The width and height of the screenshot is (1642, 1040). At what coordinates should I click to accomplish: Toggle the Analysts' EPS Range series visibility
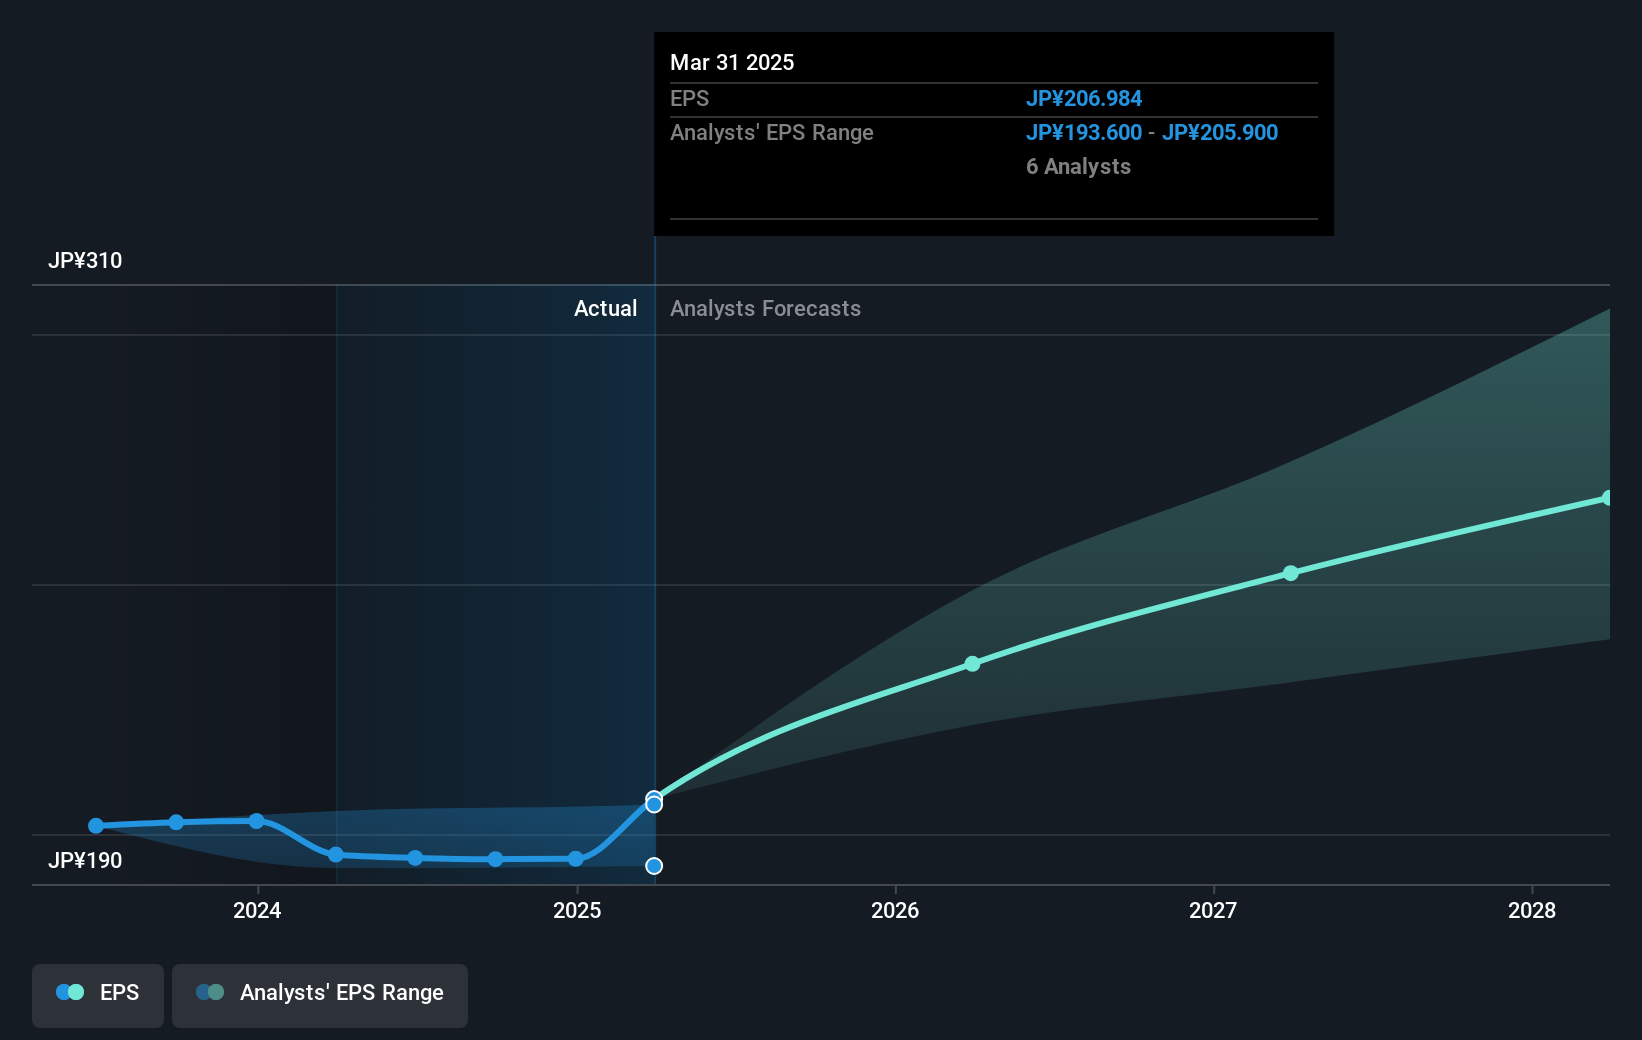pos(319,995)
